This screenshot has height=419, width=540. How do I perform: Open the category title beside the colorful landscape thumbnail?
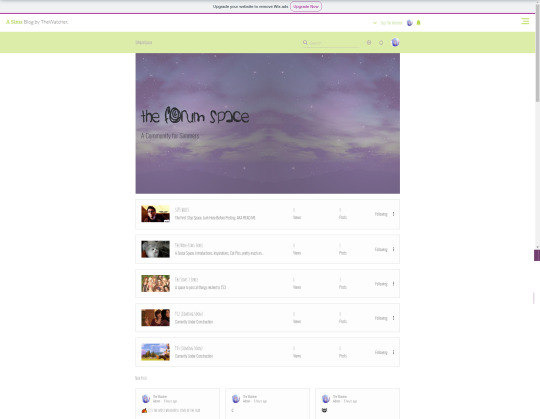click(x=189, y=348)
